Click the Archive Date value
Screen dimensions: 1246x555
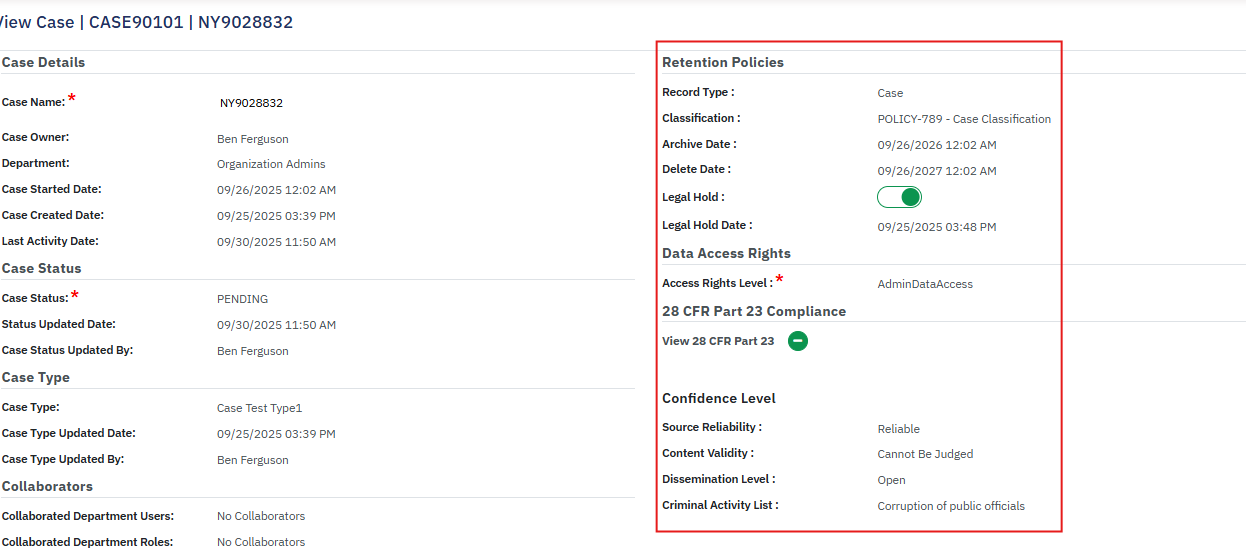937,145
